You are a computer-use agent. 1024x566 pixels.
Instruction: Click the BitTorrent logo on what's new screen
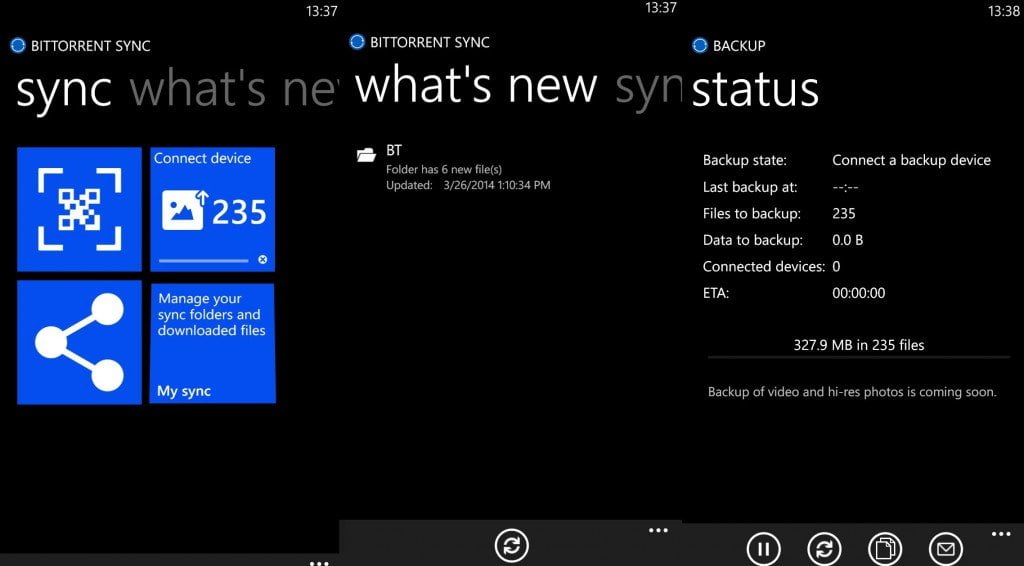(x=357, y=42)
